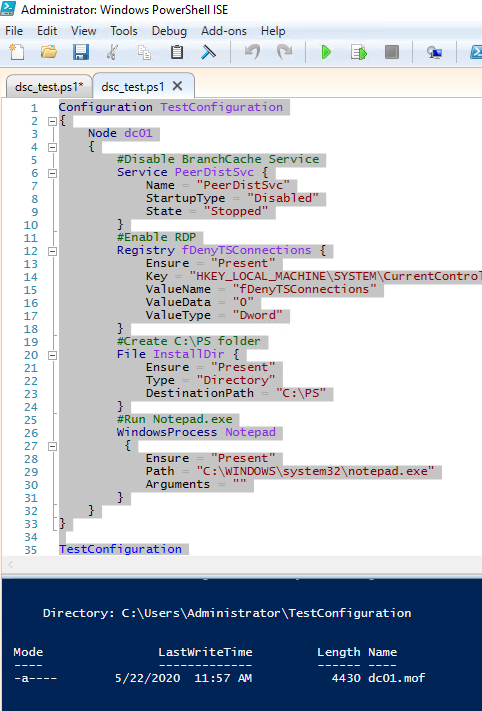Clear the console pane using the clear icon
Screen dimensions: 482x711
(x=209, y=52)
